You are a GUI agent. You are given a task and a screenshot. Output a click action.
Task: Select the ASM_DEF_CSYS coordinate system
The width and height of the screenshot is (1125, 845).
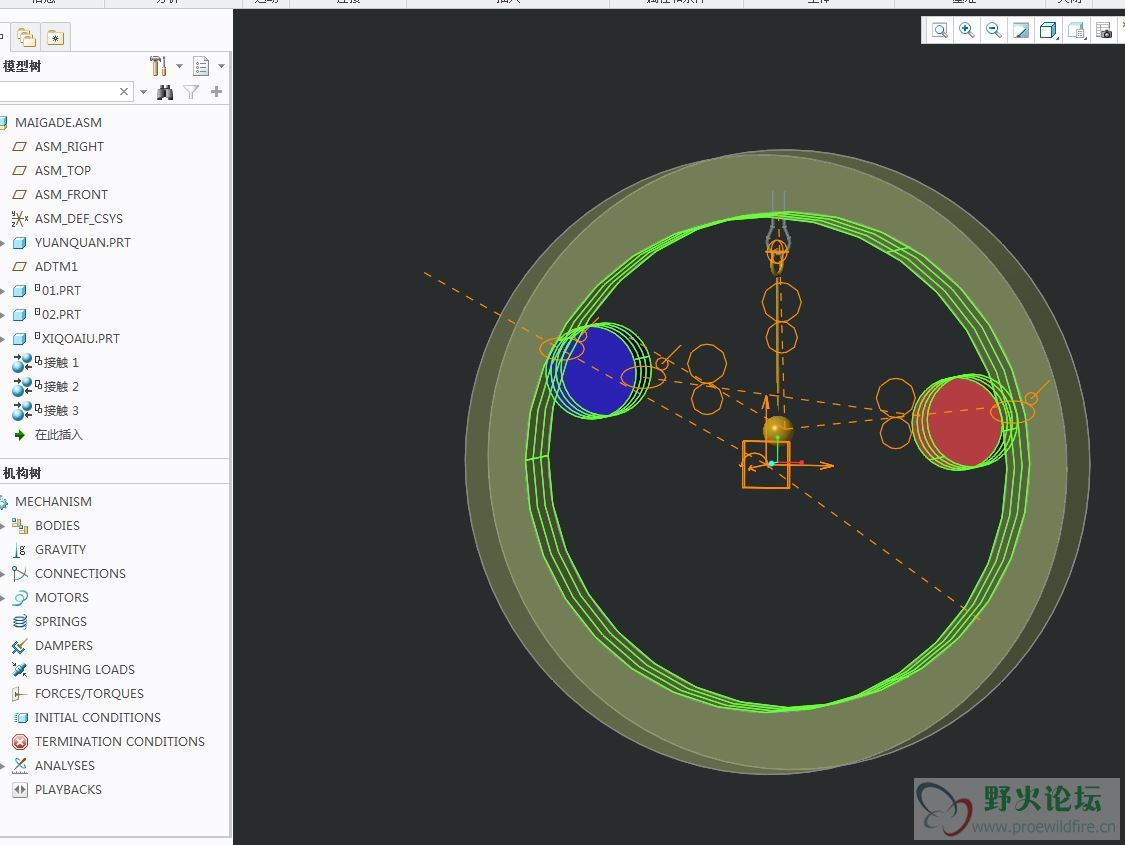click(x=78, y=219)
